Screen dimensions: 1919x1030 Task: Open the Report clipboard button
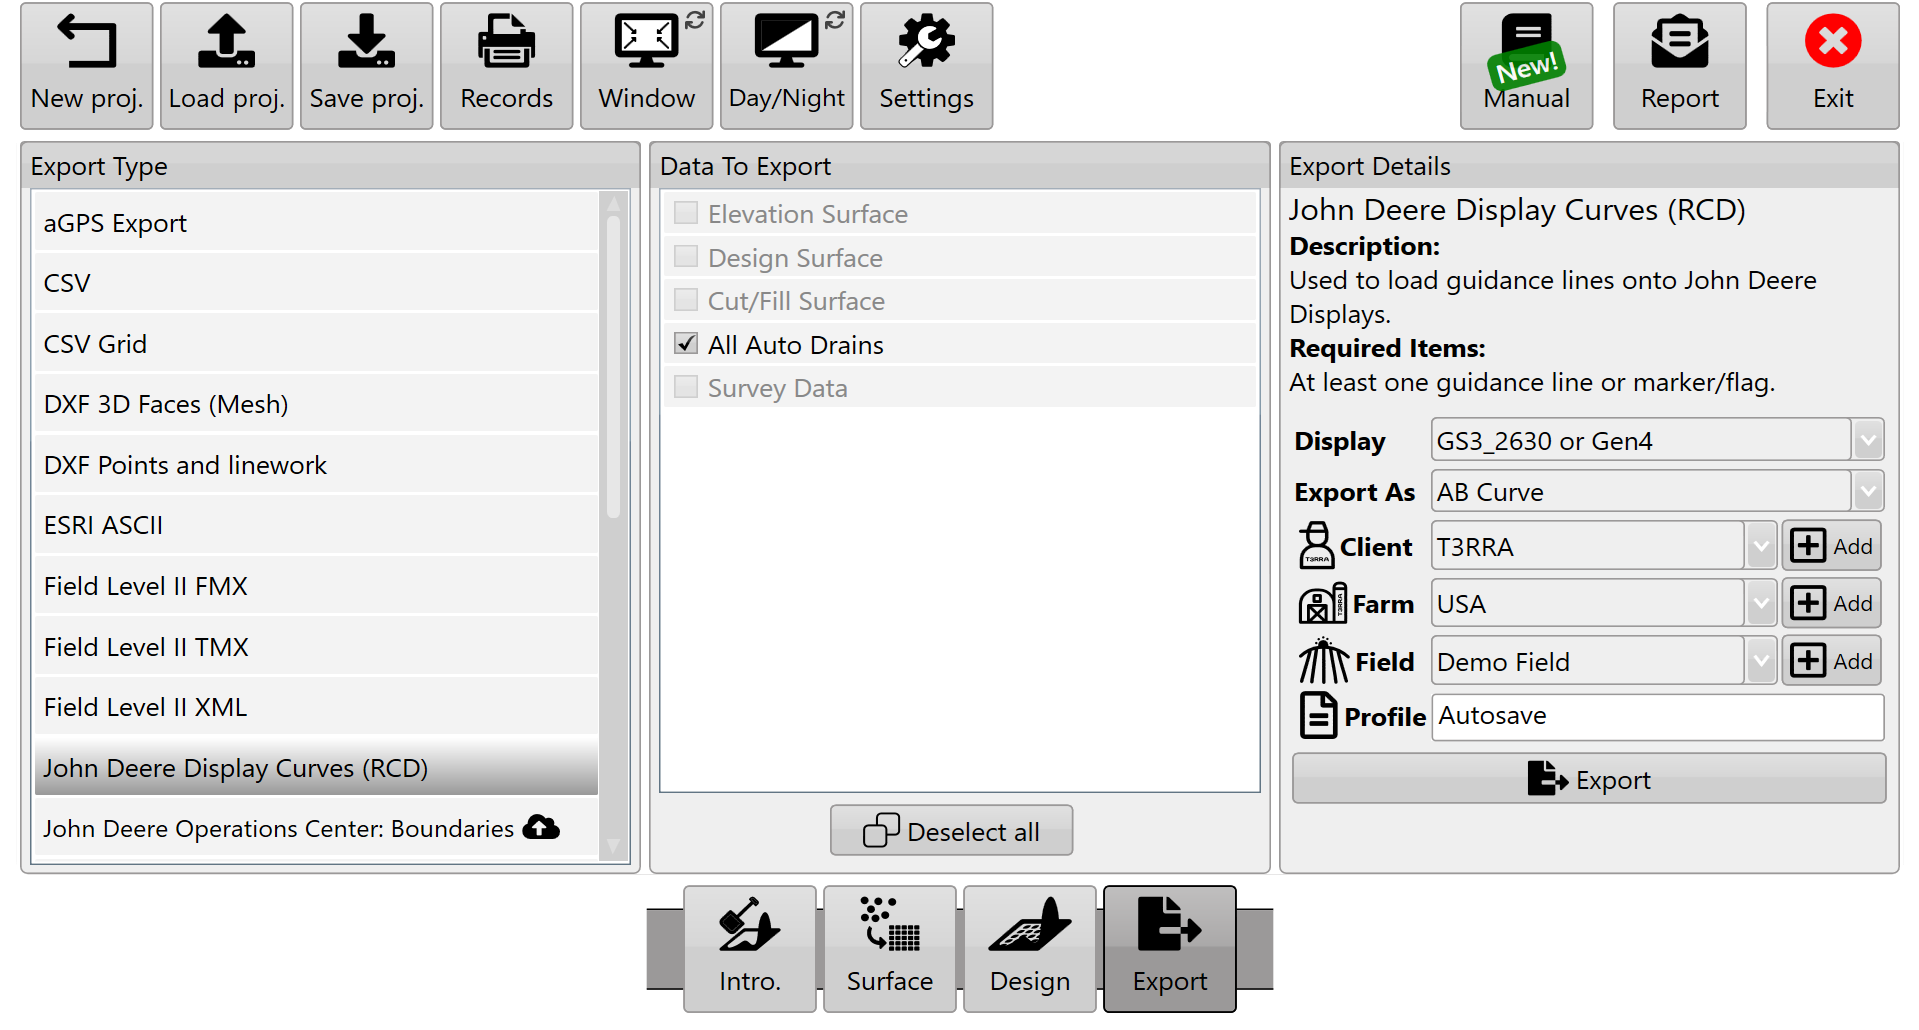(1680, 66)
